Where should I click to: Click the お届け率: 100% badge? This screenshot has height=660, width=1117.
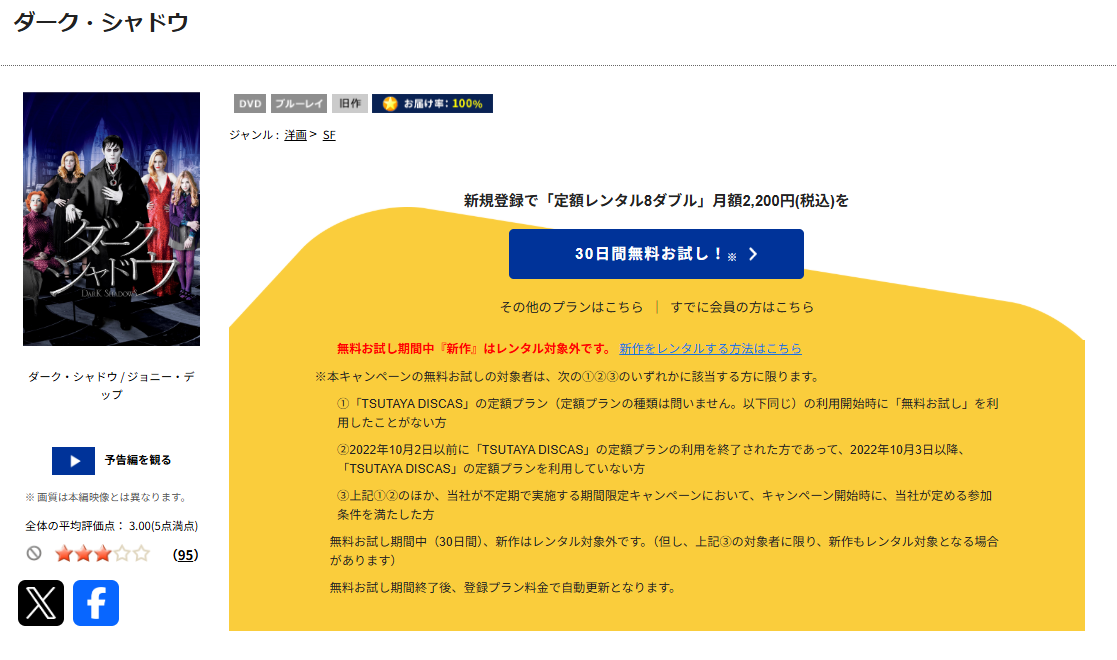(x=432, y=103)
